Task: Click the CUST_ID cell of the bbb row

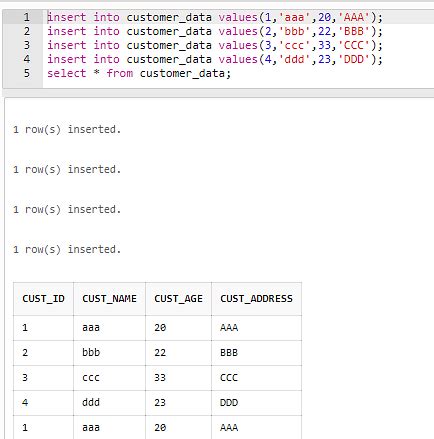Action: tap(43, 353)
